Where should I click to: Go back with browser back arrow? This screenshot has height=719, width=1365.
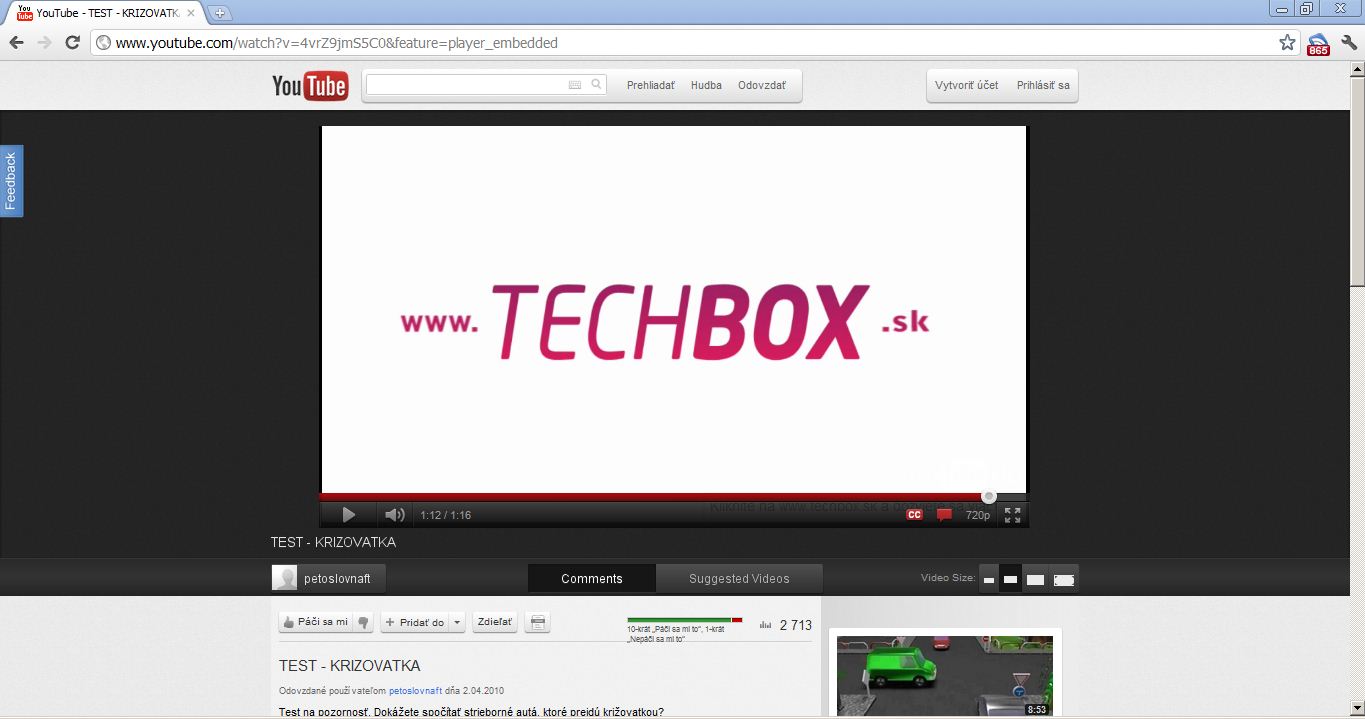pos(16,42)
